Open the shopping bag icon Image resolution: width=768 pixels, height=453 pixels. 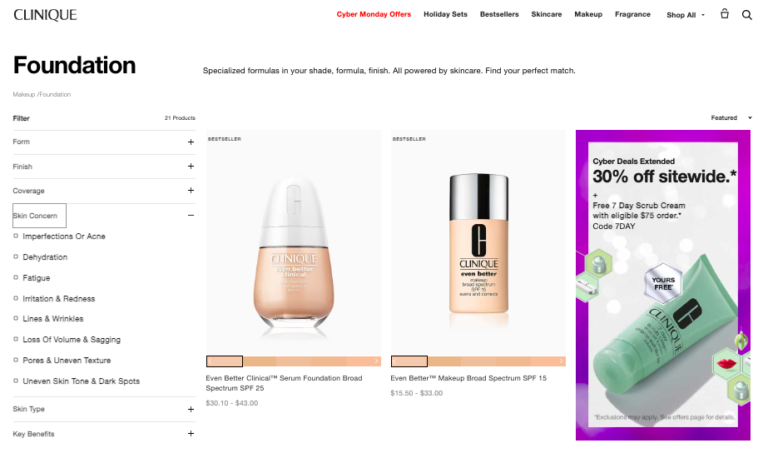pyautogui.click(x=724, y=14)
